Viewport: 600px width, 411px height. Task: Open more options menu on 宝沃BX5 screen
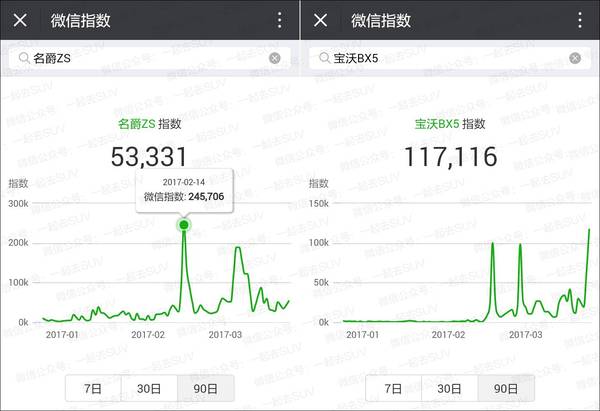580,20
